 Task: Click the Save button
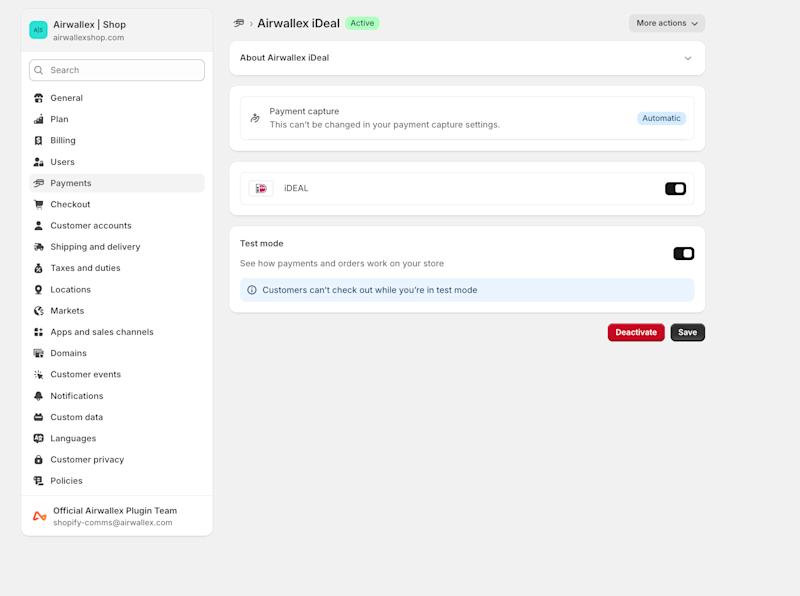coord(687,332)
